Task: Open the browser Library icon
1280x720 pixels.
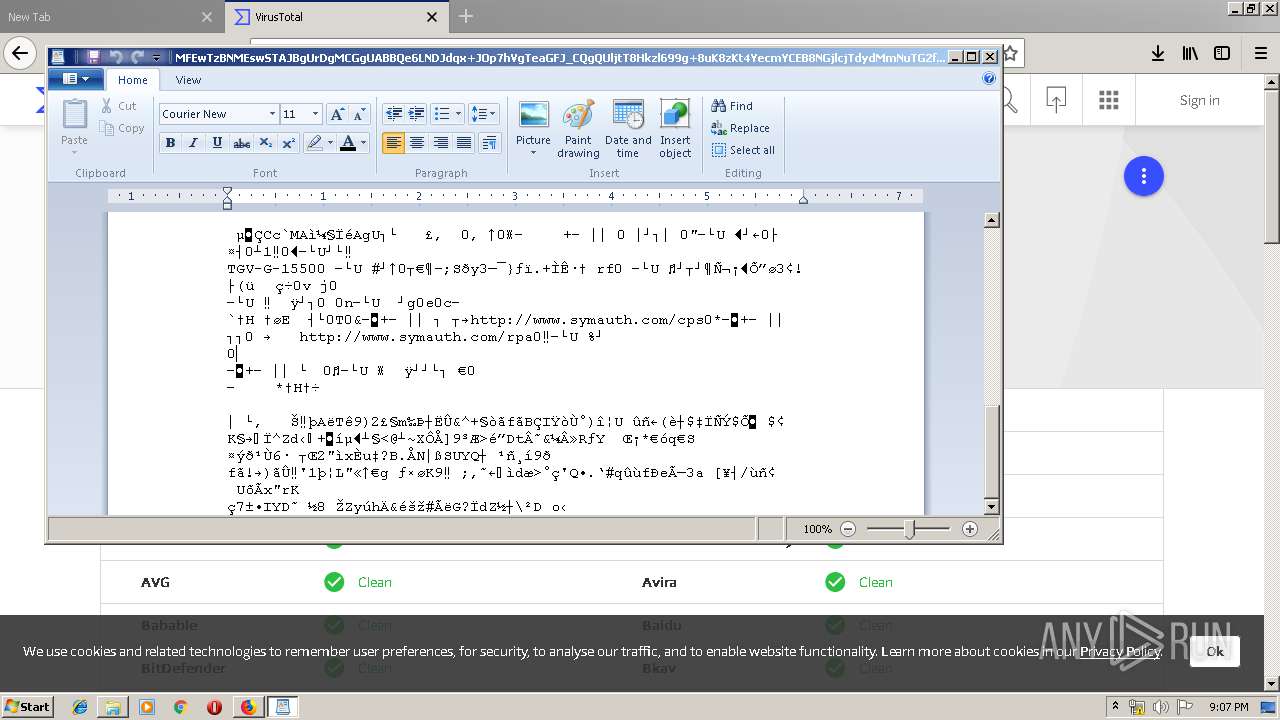Action: (x=1190, y=53)
